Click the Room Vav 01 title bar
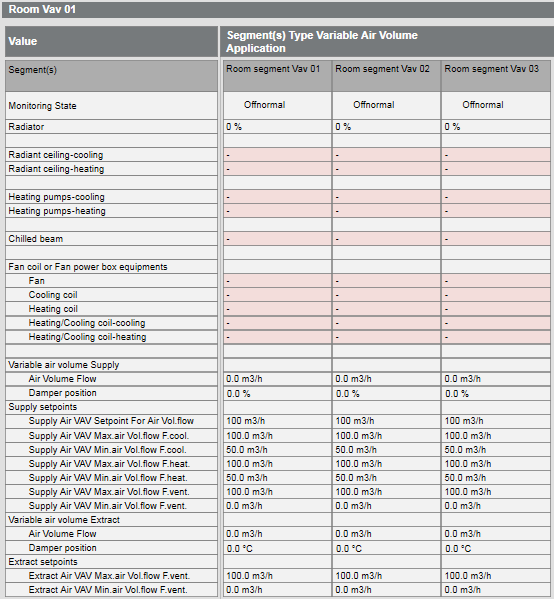The width and height of the screenshot is (554, 599). point(278,9)
